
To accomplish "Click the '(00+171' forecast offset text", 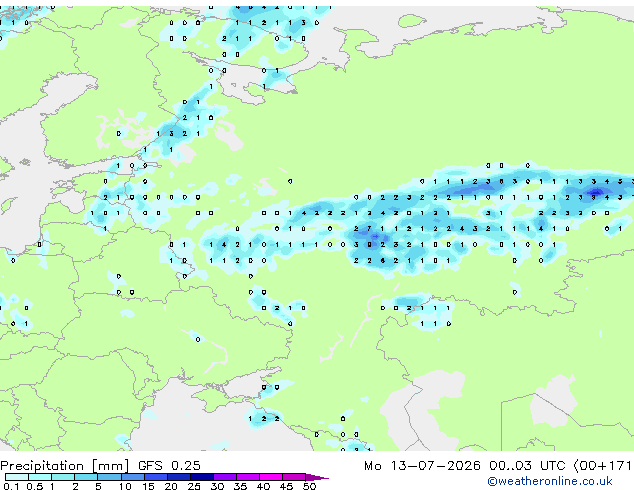I will [x=603, y=466].
